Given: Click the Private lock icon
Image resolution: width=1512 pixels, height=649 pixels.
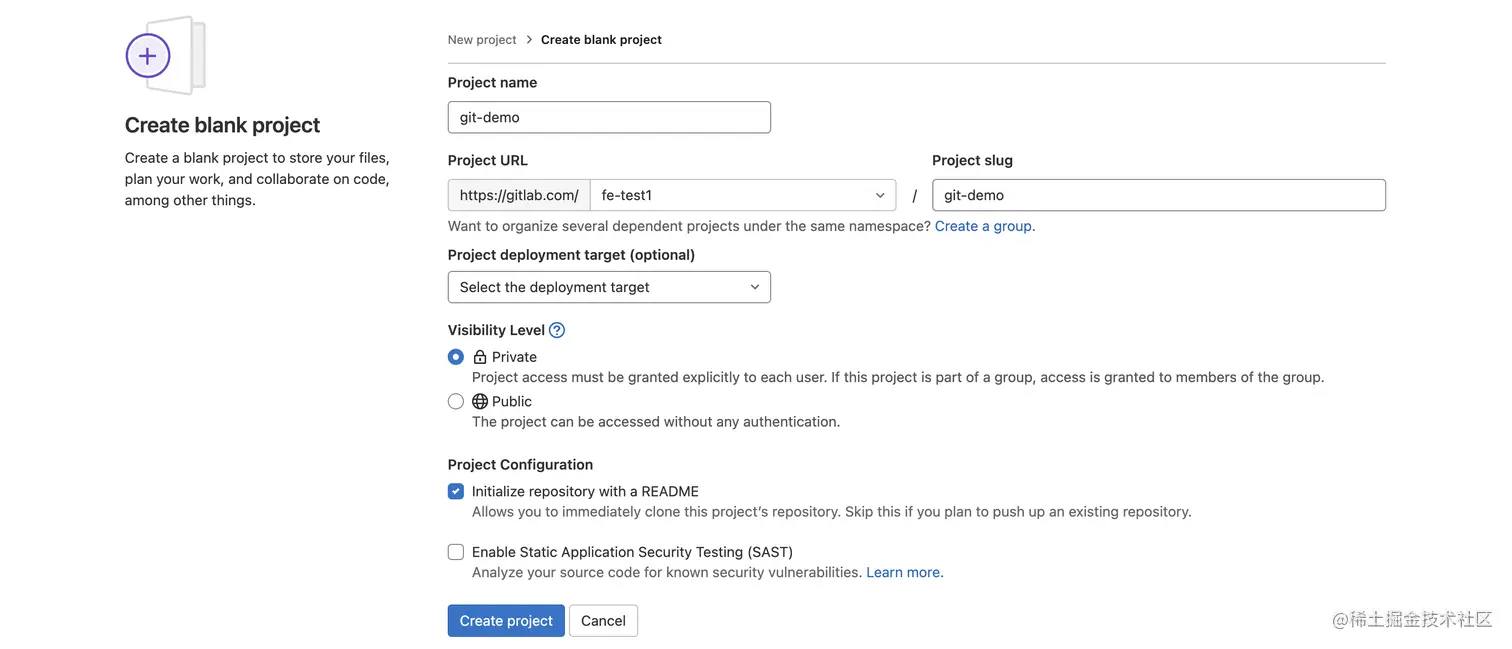Looking at the screenshot, I should pos(480,357).
